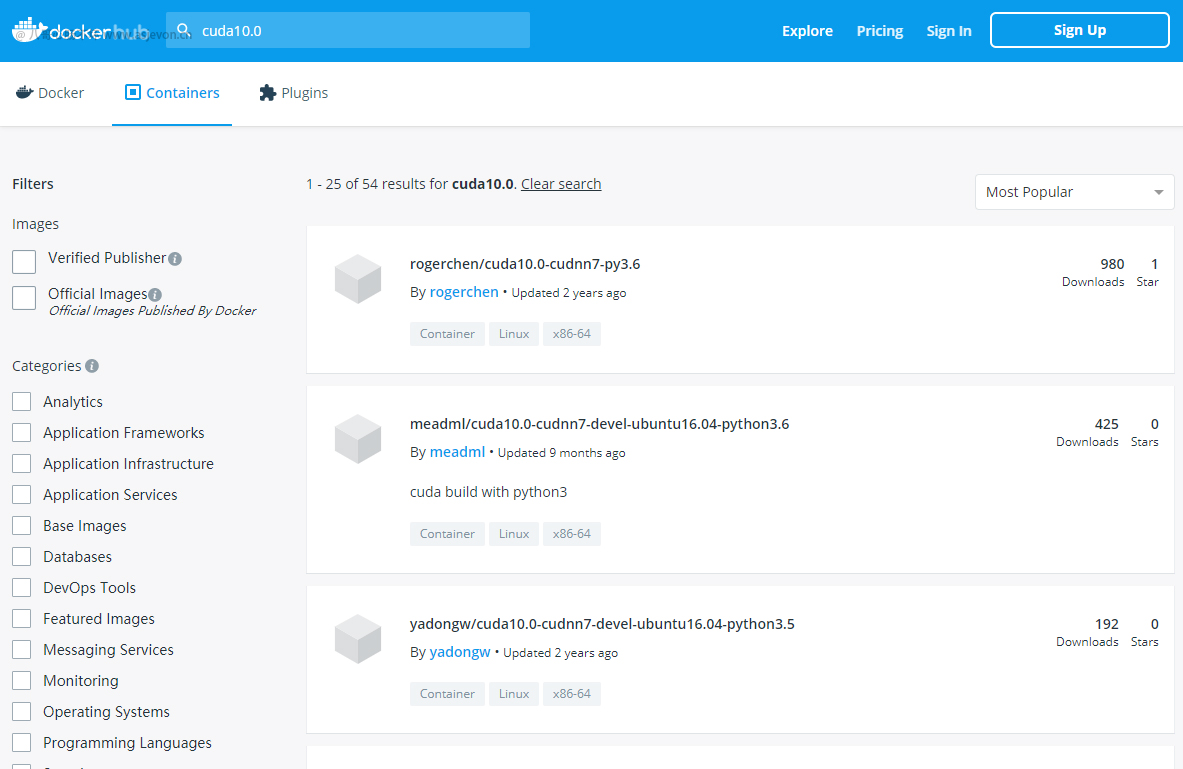The width and height of the screenshot is (1183, 769).
Task: Click 'cuda build with python3' description
Action: click(488, 492)
